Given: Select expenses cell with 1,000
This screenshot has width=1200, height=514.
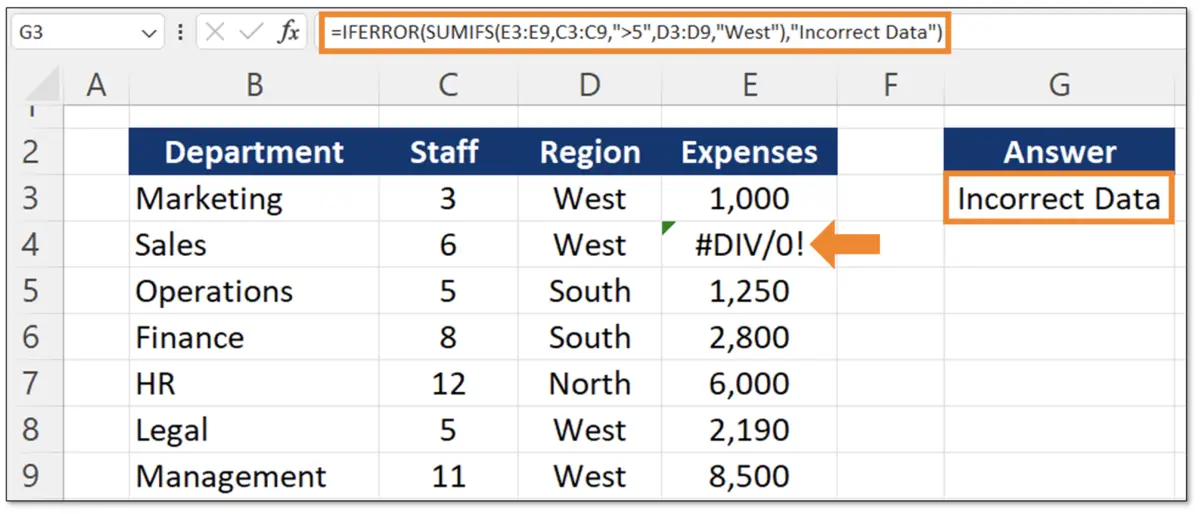Looking at the screenshot, I should point(750,198).
